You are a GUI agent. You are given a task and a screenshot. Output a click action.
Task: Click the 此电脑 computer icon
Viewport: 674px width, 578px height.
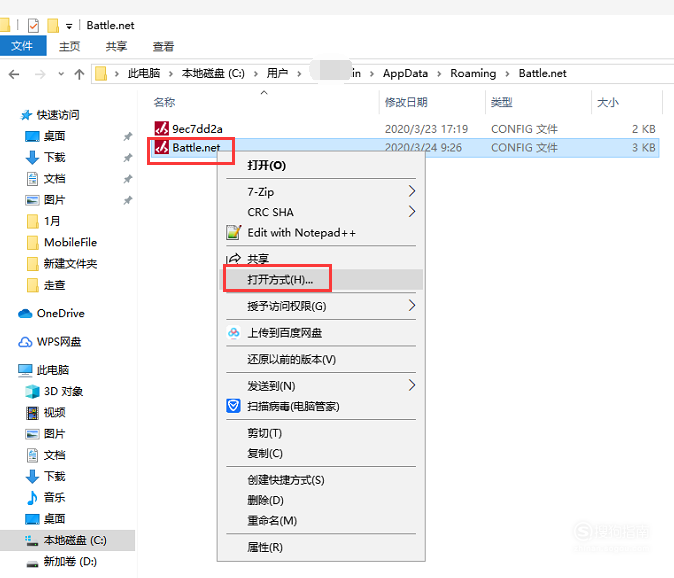point(25,370)
